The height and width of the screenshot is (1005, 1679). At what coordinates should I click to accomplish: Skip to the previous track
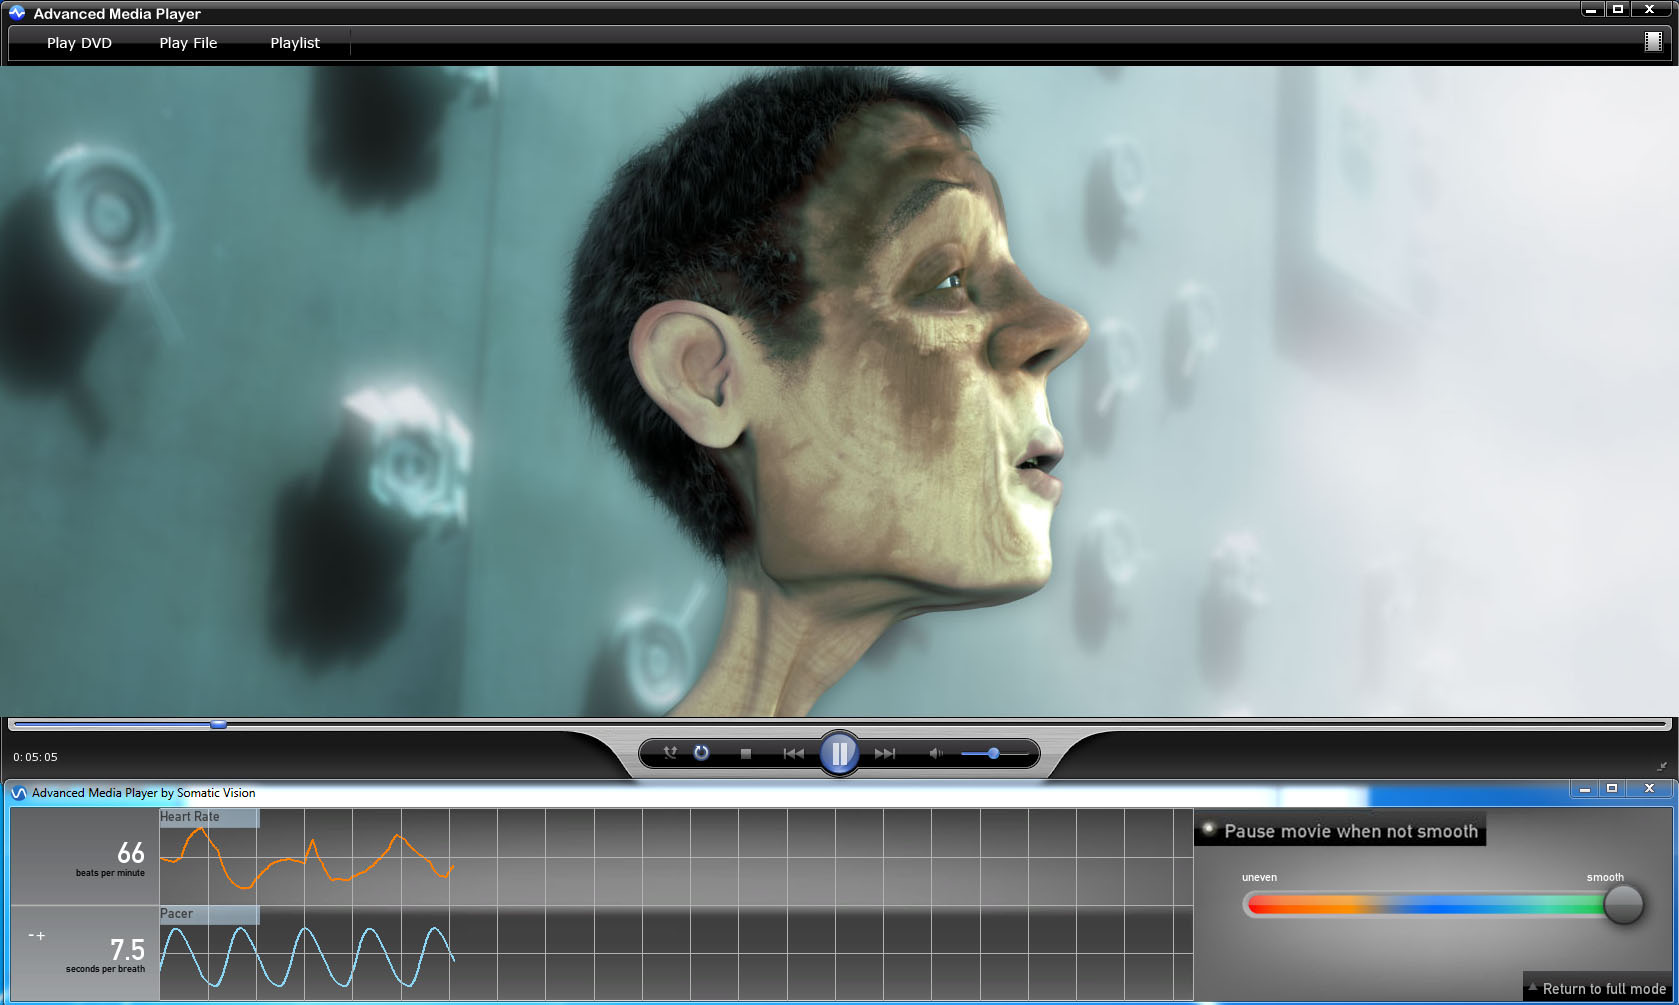point(793,754)
